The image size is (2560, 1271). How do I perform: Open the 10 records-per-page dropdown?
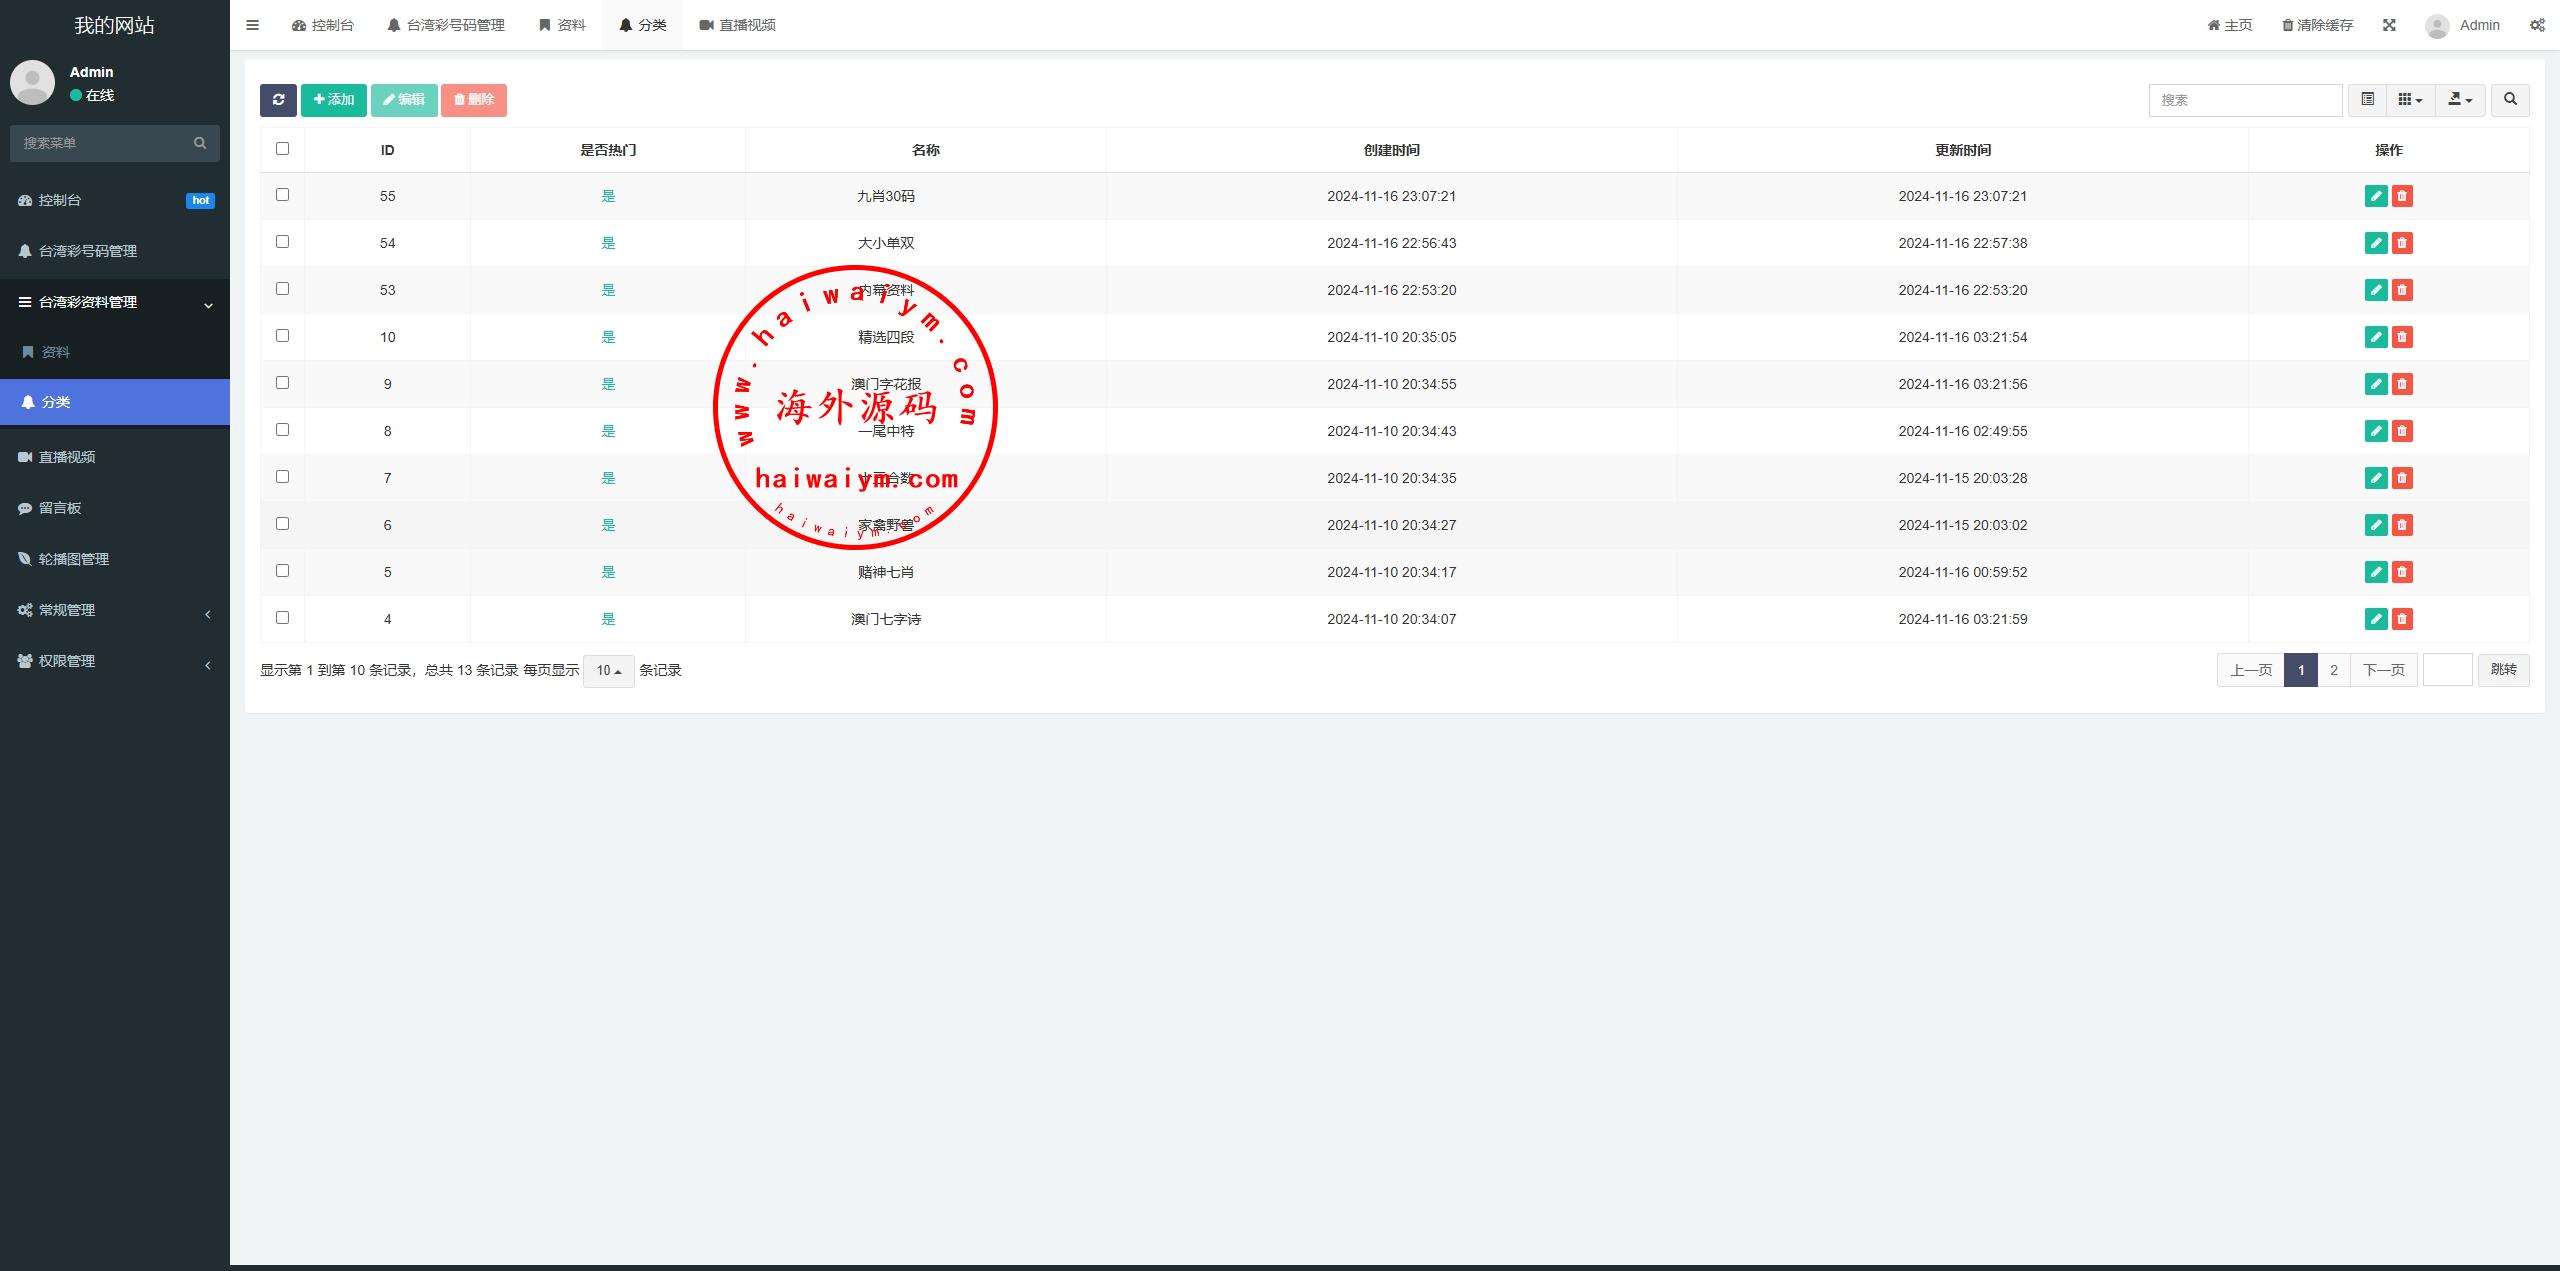coord(608,671)
